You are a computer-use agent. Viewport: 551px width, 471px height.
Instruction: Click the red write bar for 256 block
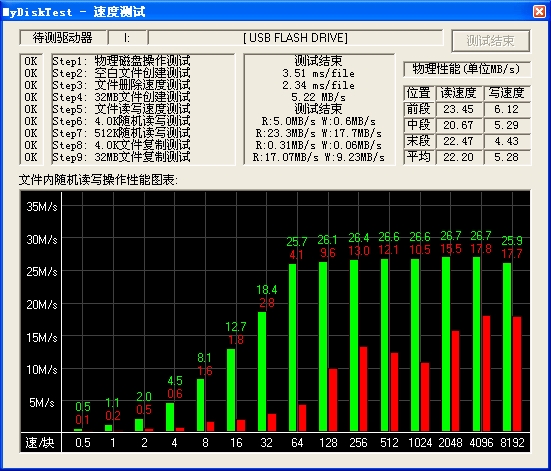(363, 389)
